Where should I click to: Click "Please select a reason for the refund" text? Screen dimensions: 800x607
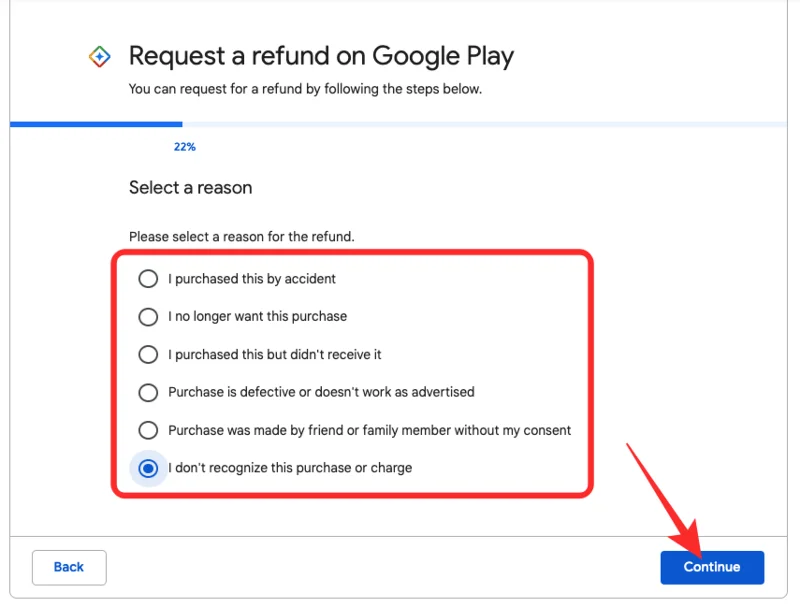[x=241, y=237]
